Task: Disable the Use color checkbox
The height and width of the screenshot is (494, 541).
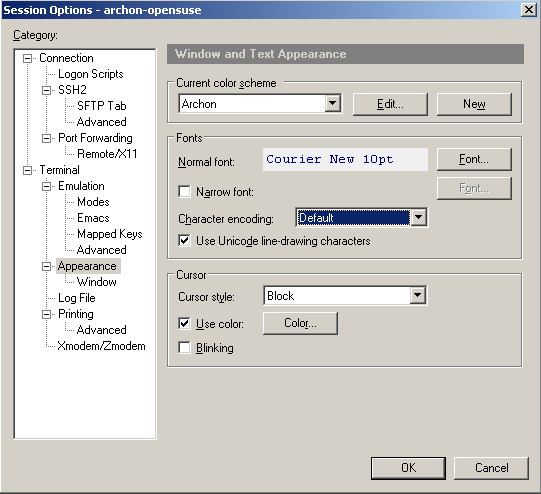Action: pyautogui.click(x=184, y=324)
